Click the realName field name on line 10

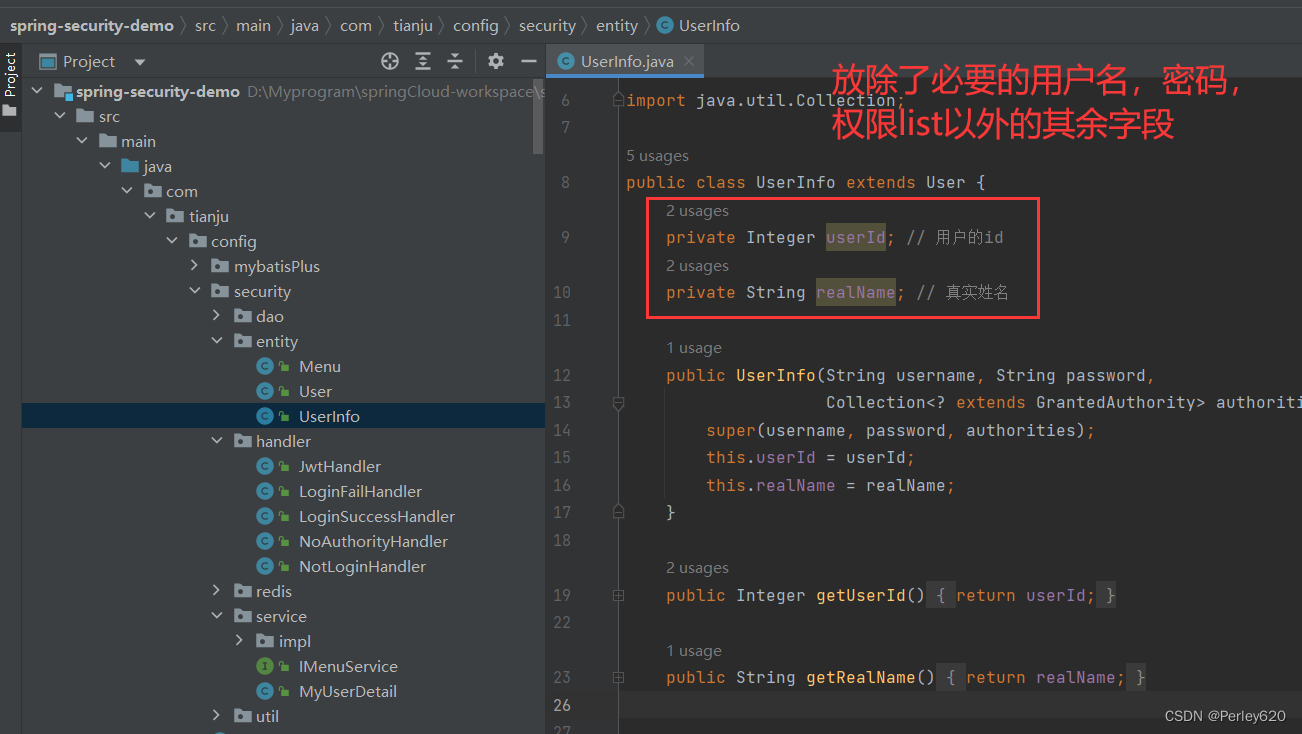[x=856, y=292]
